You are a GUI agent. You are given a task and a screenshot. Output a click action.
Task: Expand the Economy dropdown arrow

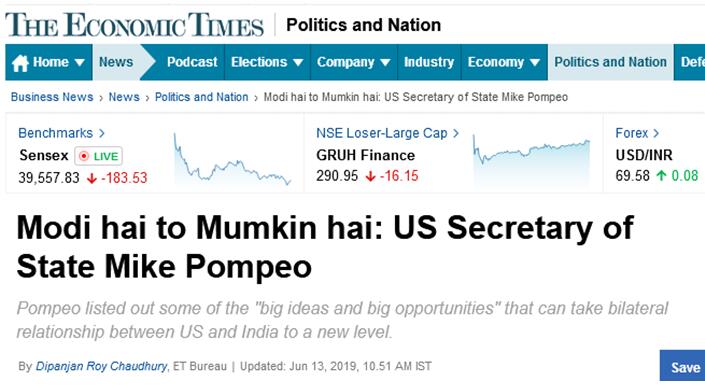[535, 63]
